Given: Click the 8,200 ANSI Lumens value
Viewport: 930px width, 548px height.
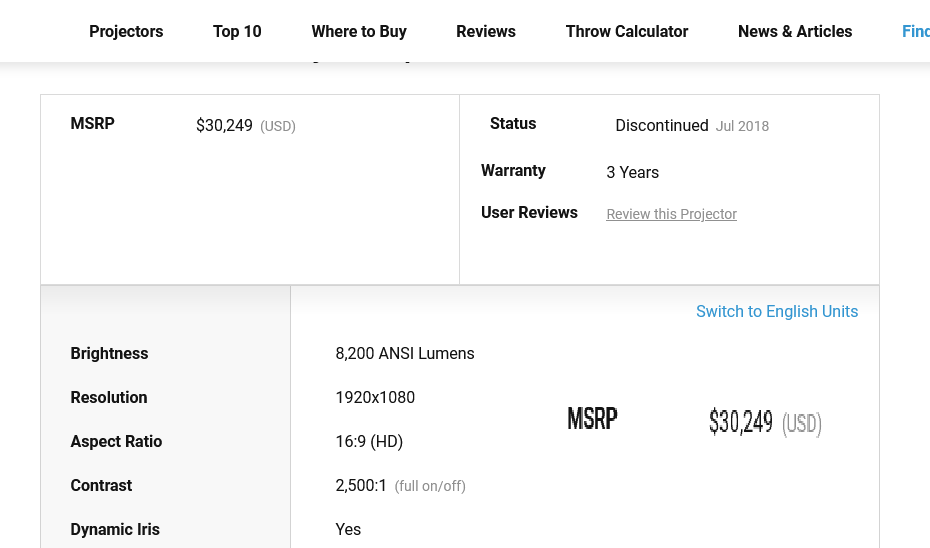Looking at the screenshot, I should pyautogui.click(x=405, y=353).
